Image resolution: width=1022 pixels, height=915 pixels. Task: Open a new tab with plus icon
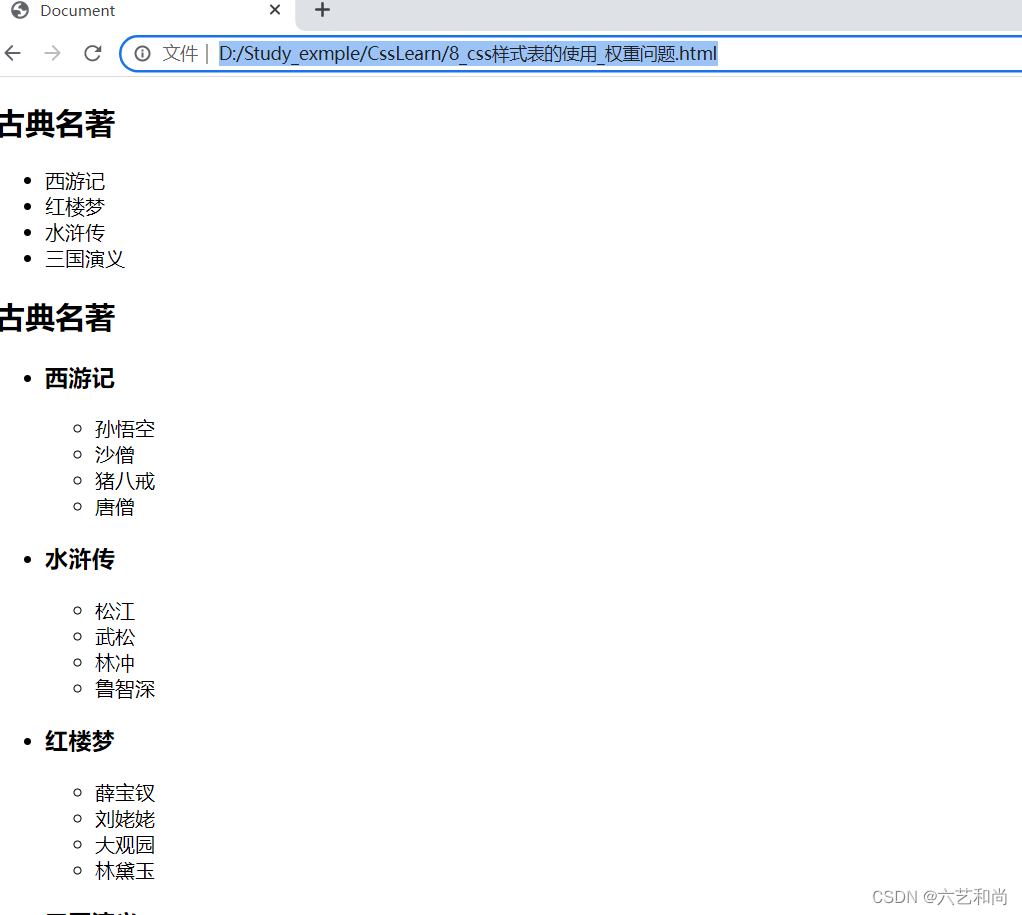tap(322, 10)
